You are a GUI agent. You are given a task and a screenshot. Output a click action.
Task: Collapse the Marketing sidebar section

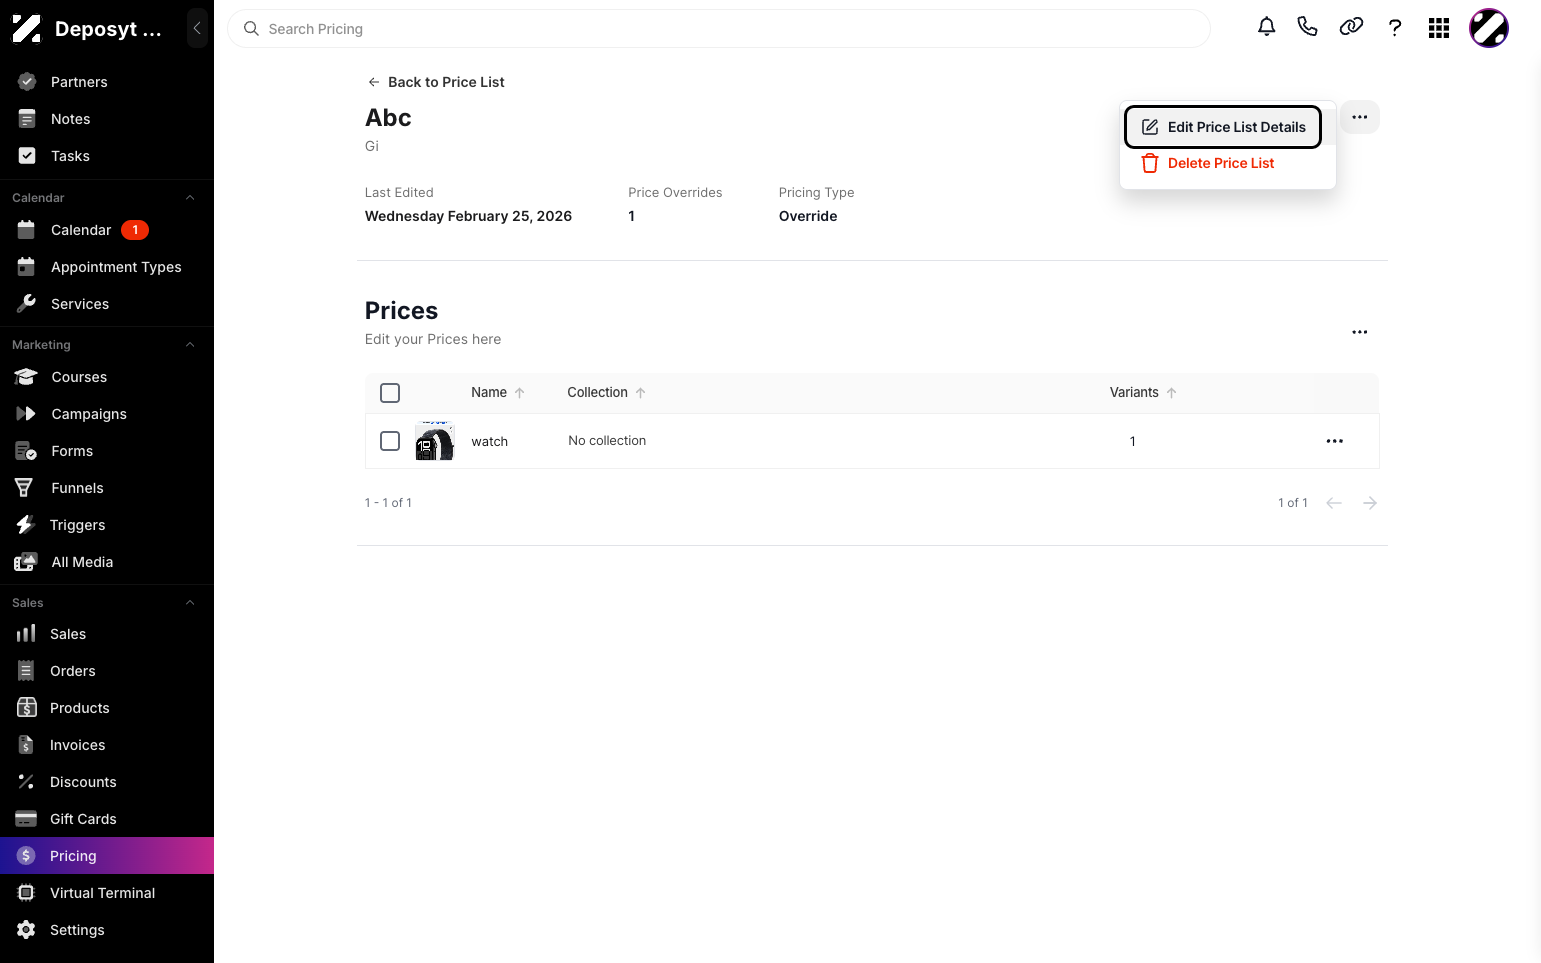190,345
